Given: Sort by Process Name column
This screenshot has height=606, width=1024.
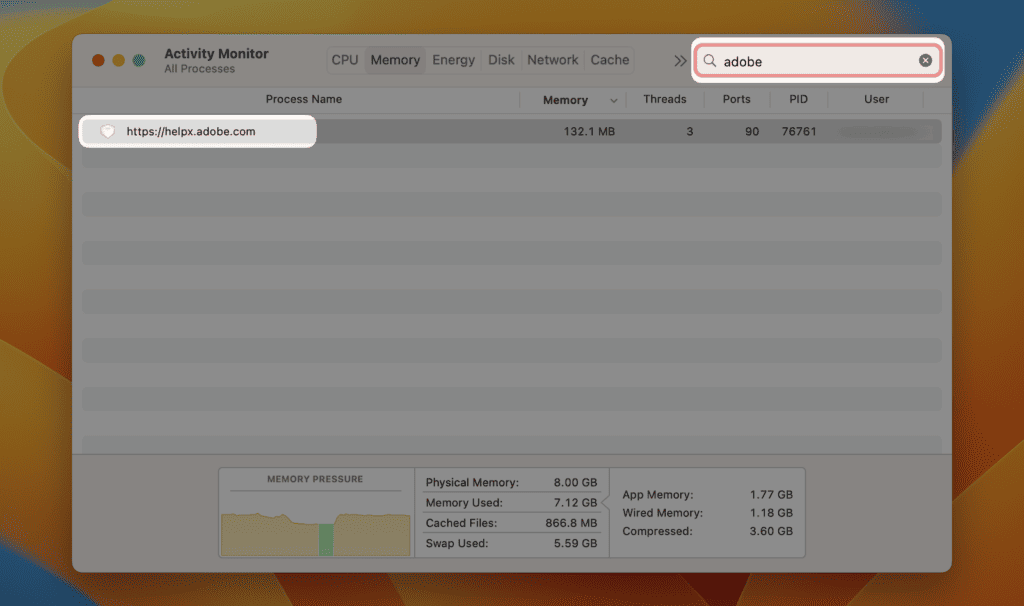Looking at the screenshot, I should click(304, 99).
